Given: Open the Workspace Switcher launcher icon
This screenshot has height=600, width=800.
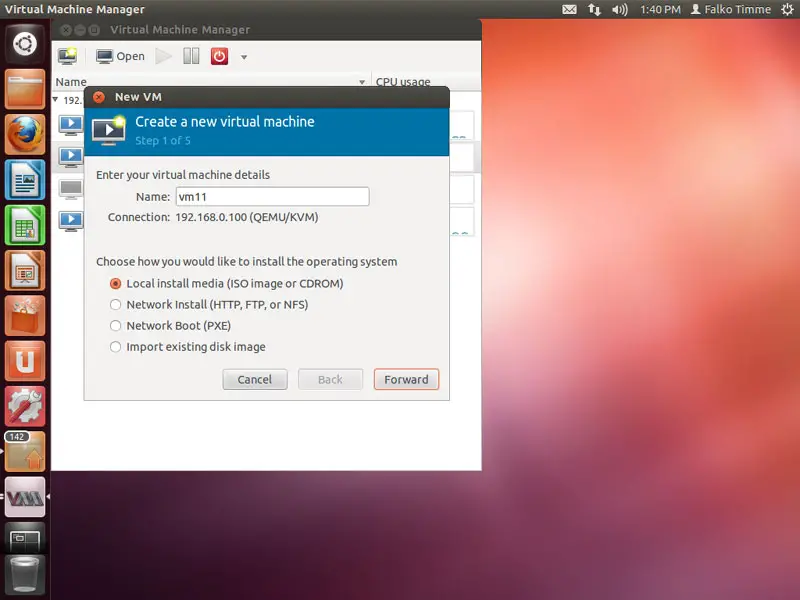Looking at the screenshot, I should coord(24,538).
